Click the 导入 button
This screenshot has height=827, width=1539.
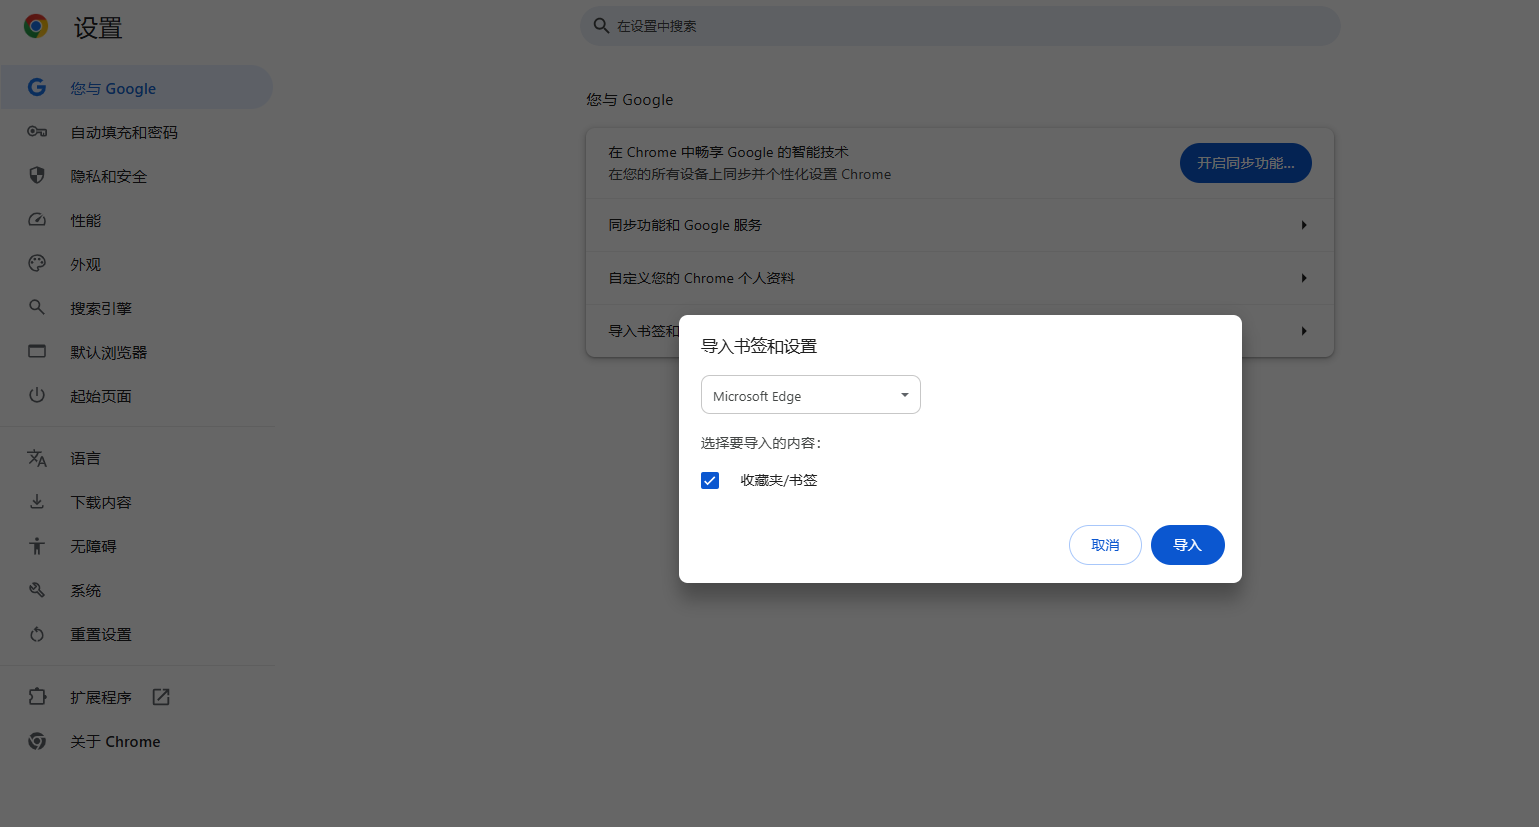(x=1187, y=545)
